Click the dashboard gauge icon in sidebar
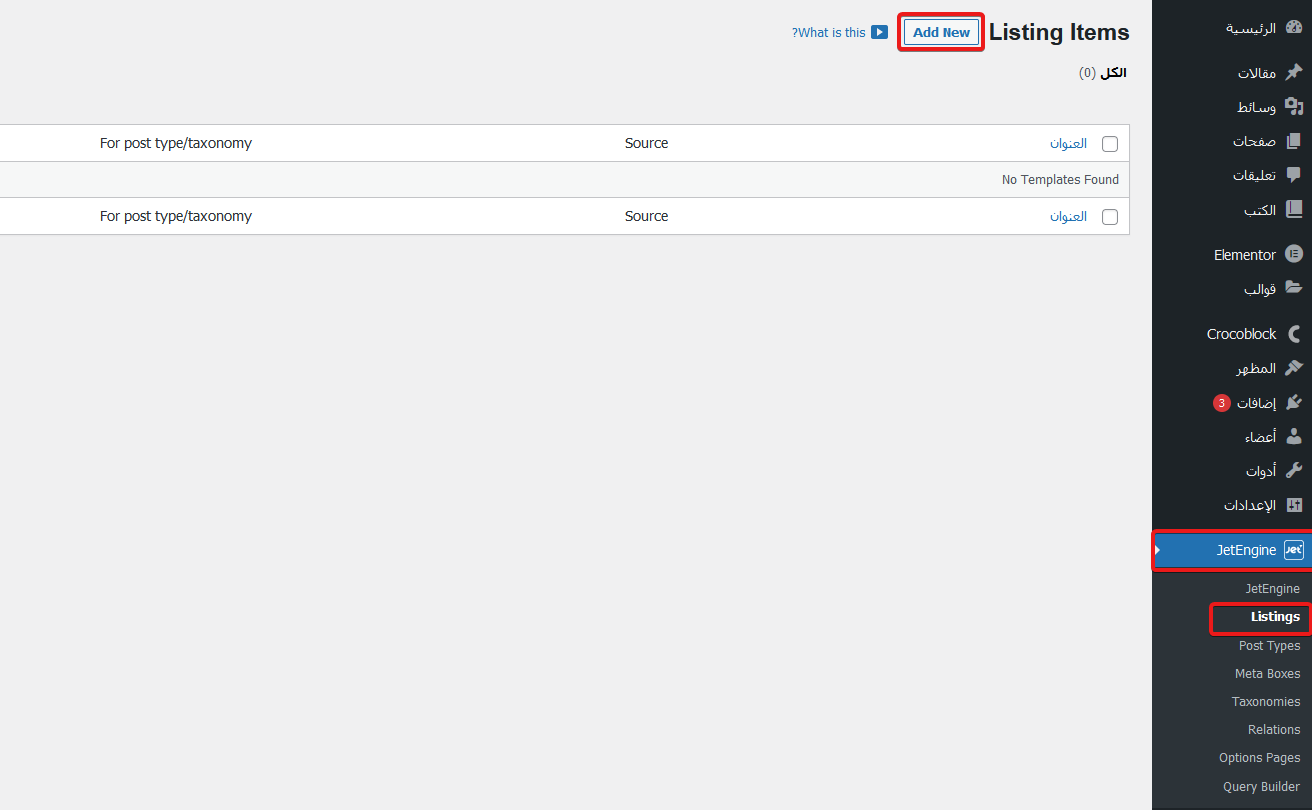Image resolution: width=1312 pixels, height=810 pixels. (1294, 28)
